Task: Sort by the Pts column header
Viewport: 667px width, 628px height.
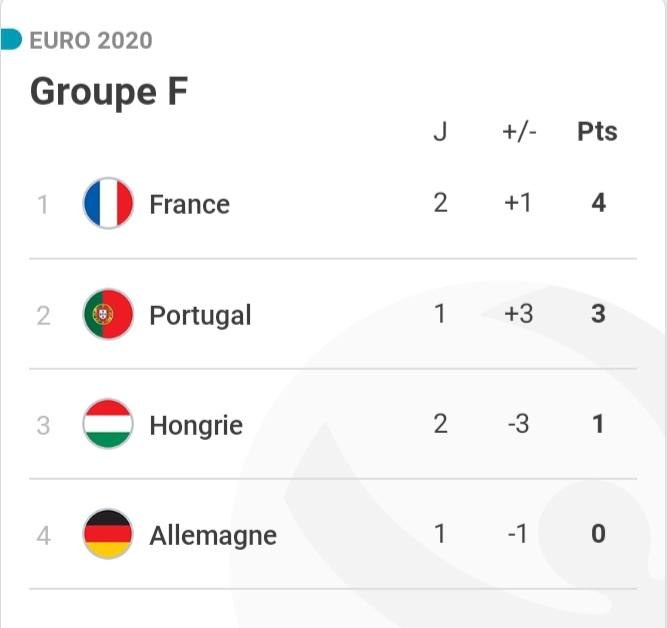Action: [597, 131]
